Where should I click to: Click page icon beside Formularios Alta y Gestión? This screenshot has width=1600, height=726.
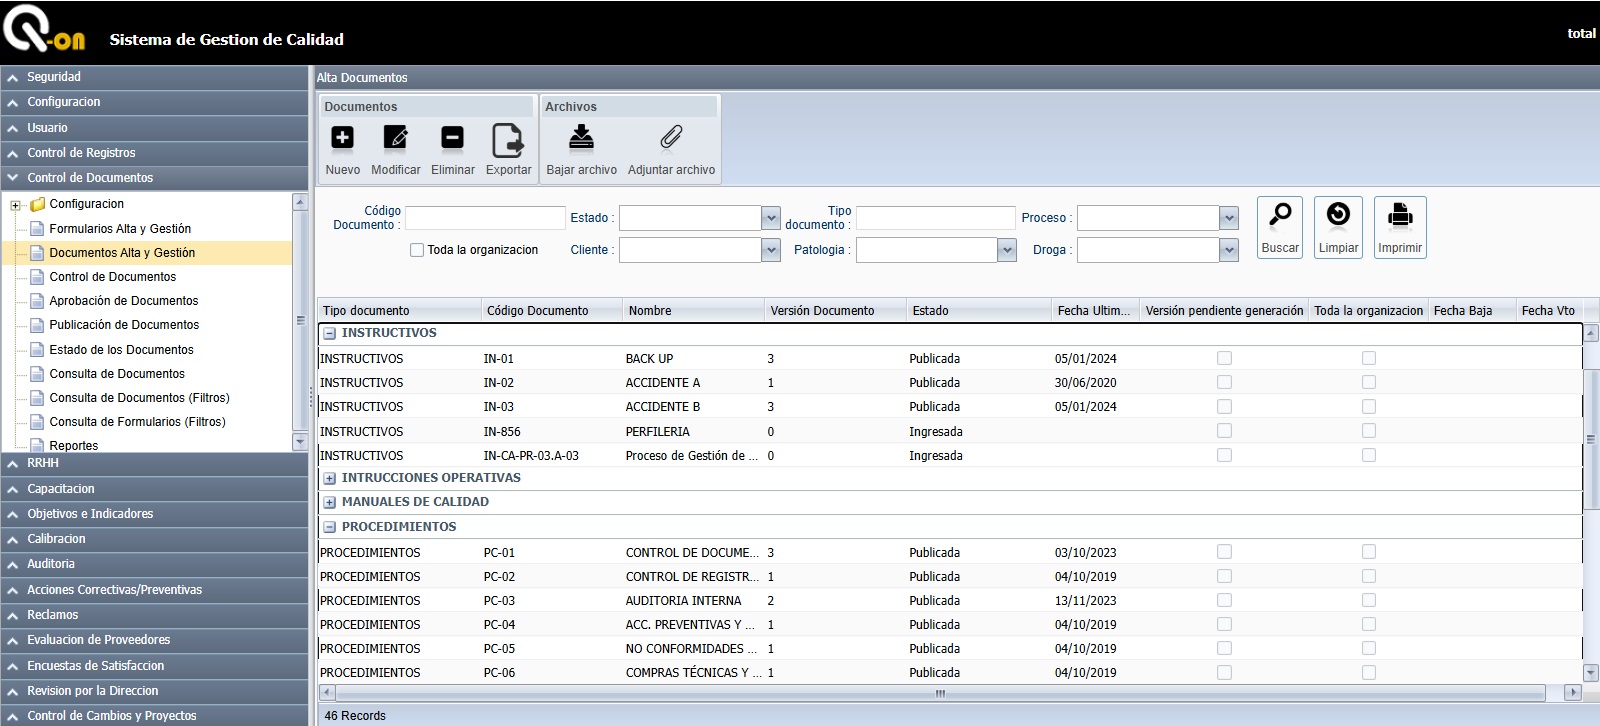tap(37, 228)
